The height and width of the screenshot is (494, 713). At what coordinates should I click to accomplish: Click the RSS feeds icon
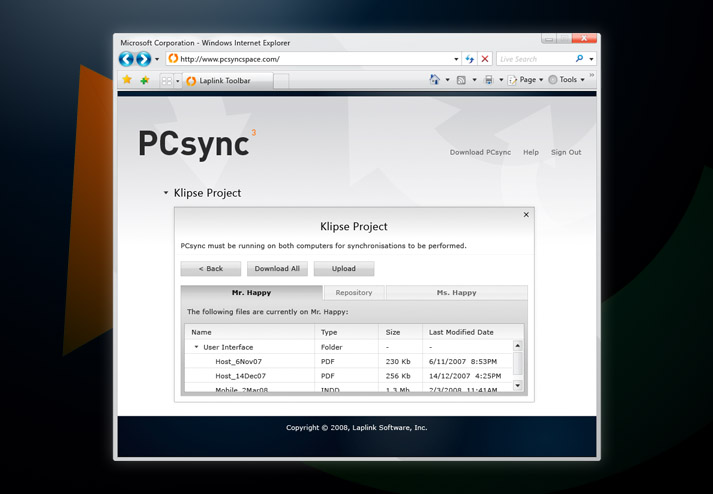pyautogui.click(x=461, y=80)
